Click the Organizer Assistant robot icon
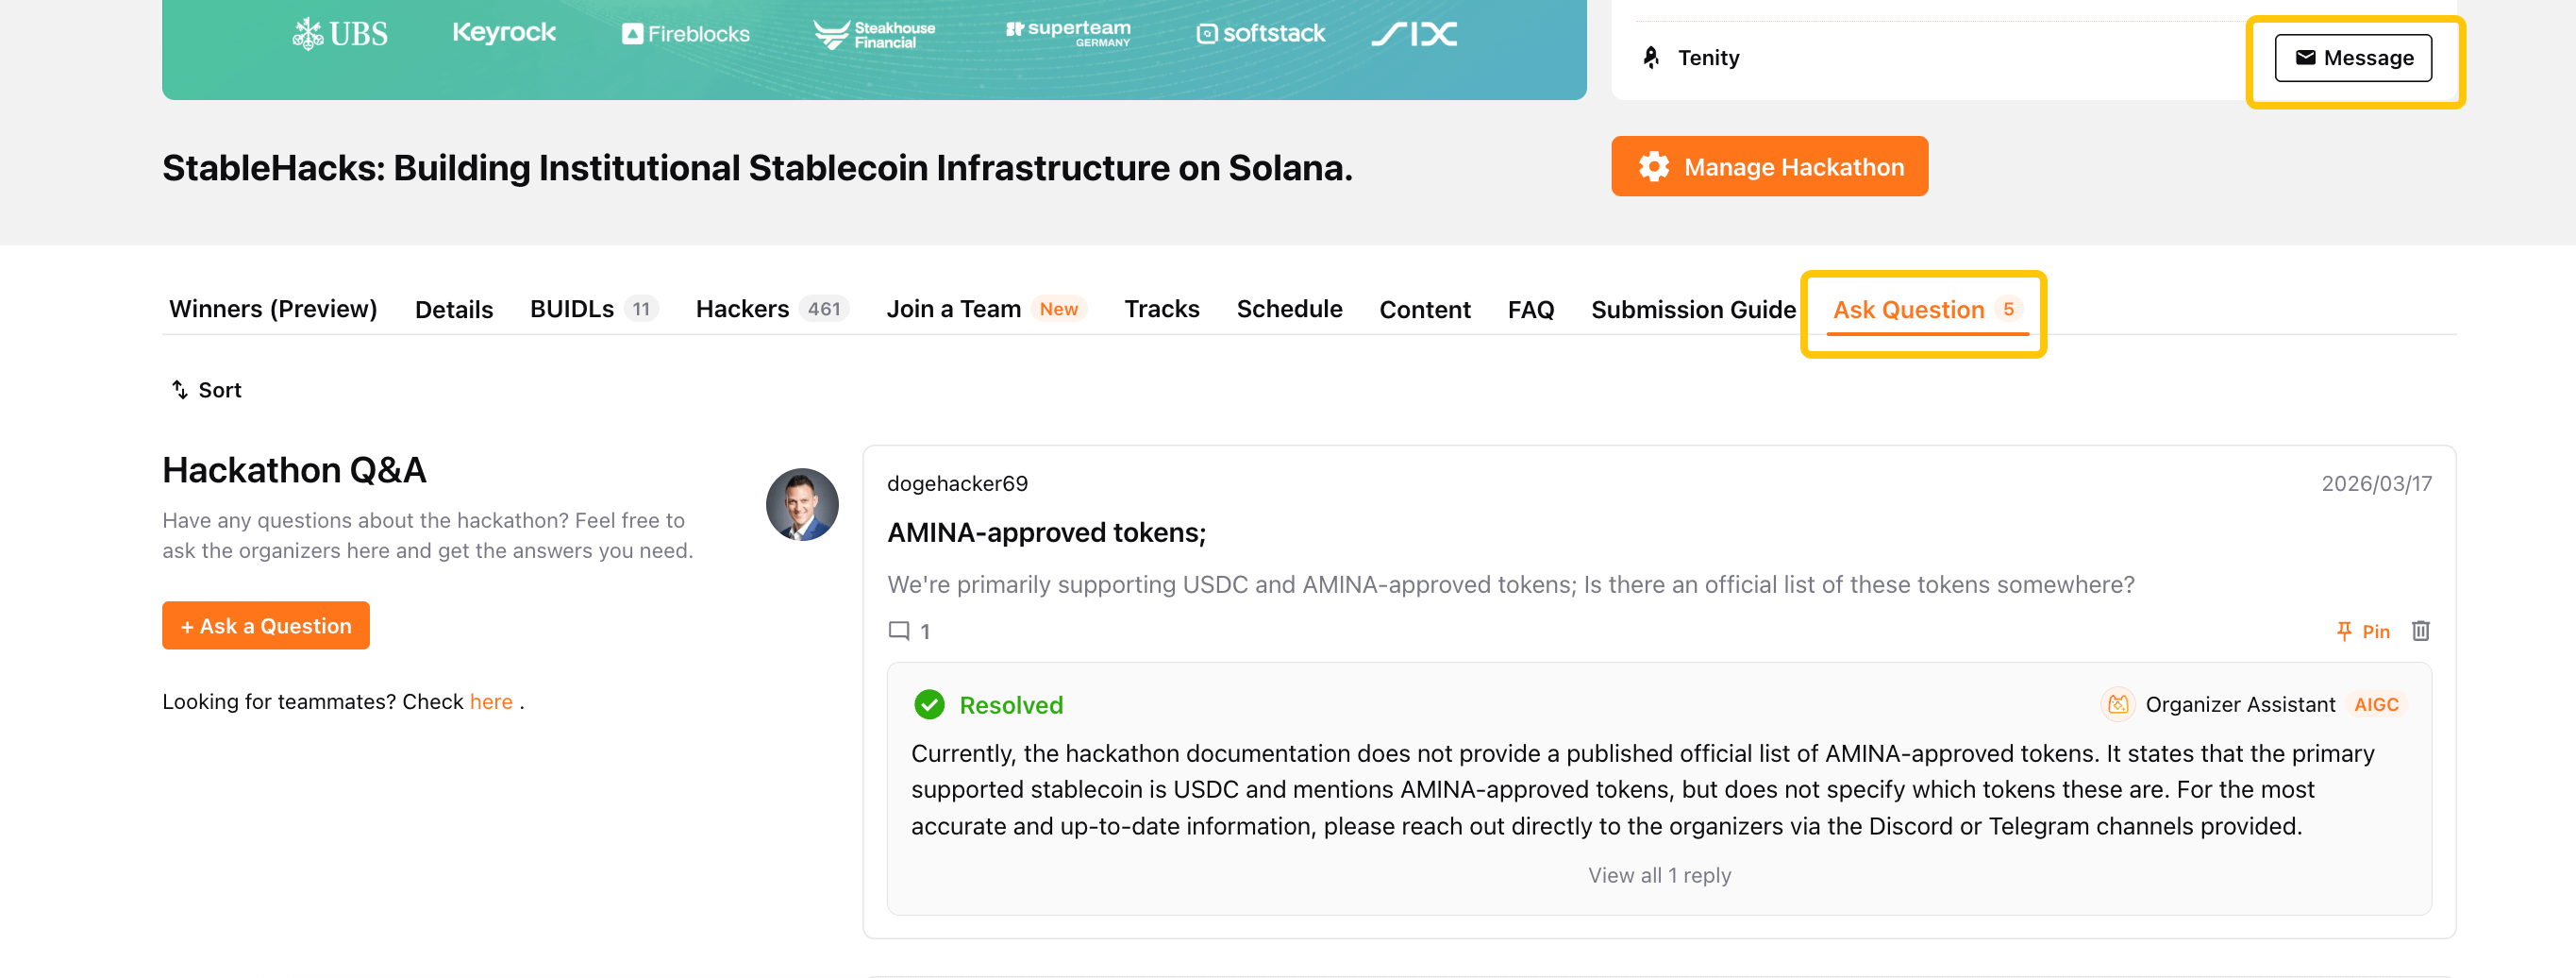The height and width of the screenshot is (978, 2576). point(2117,705)
